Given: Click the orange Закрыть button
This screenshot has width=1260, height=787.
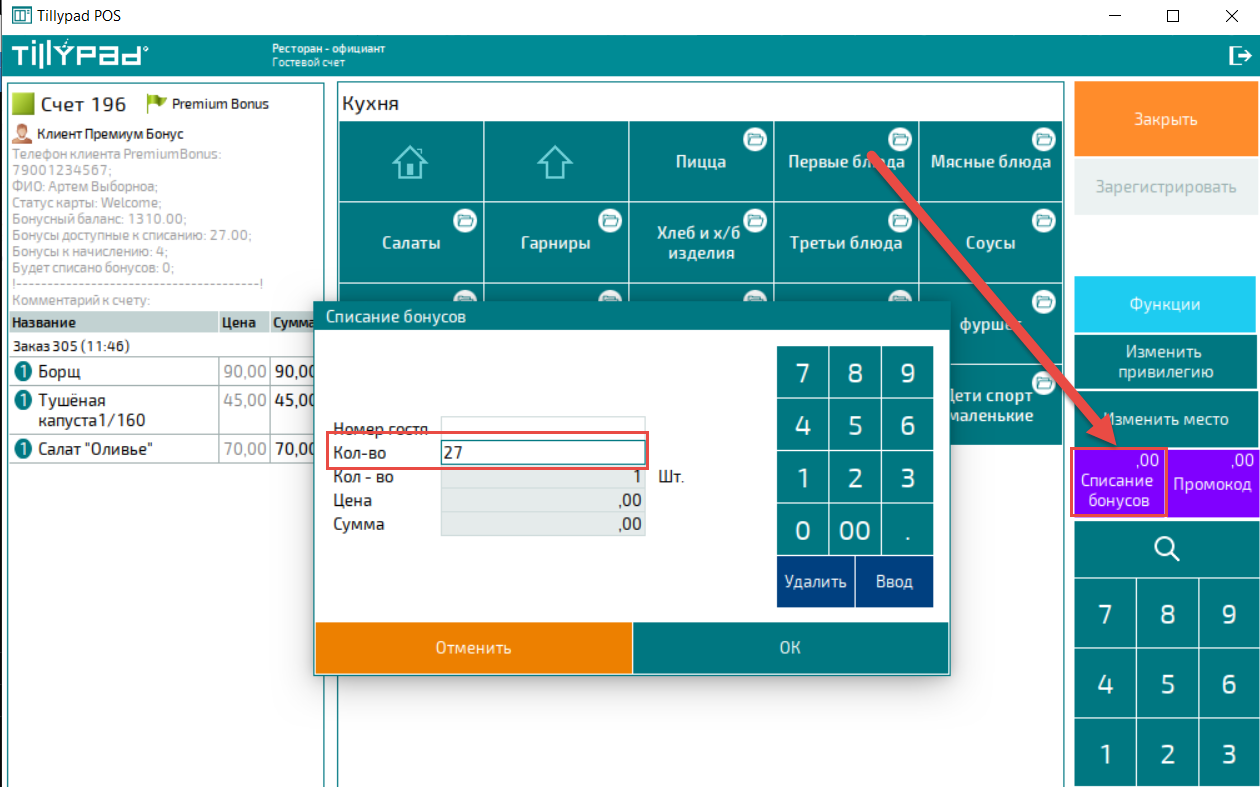Looking at the screenshot, I should [x=1164, y=119].
